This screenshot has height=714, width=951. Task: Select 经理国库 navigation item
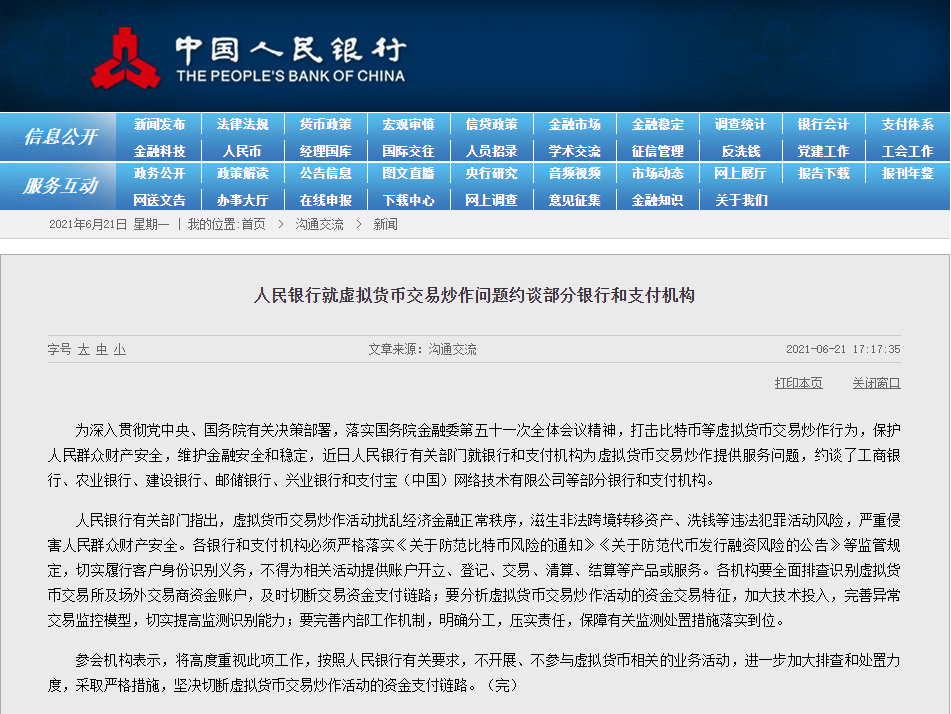[x=325, y=151]
